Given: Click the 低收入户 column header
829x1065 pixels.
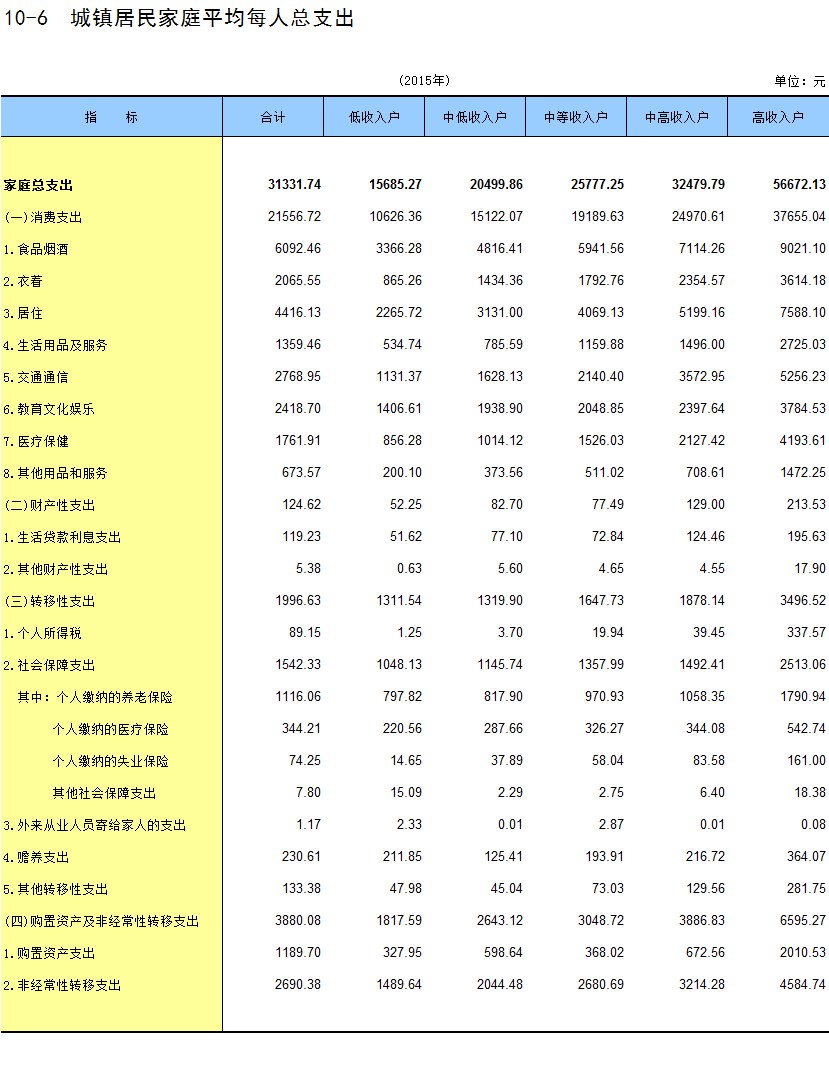Looking at the screenshot, I should click(x=374, y=117).
